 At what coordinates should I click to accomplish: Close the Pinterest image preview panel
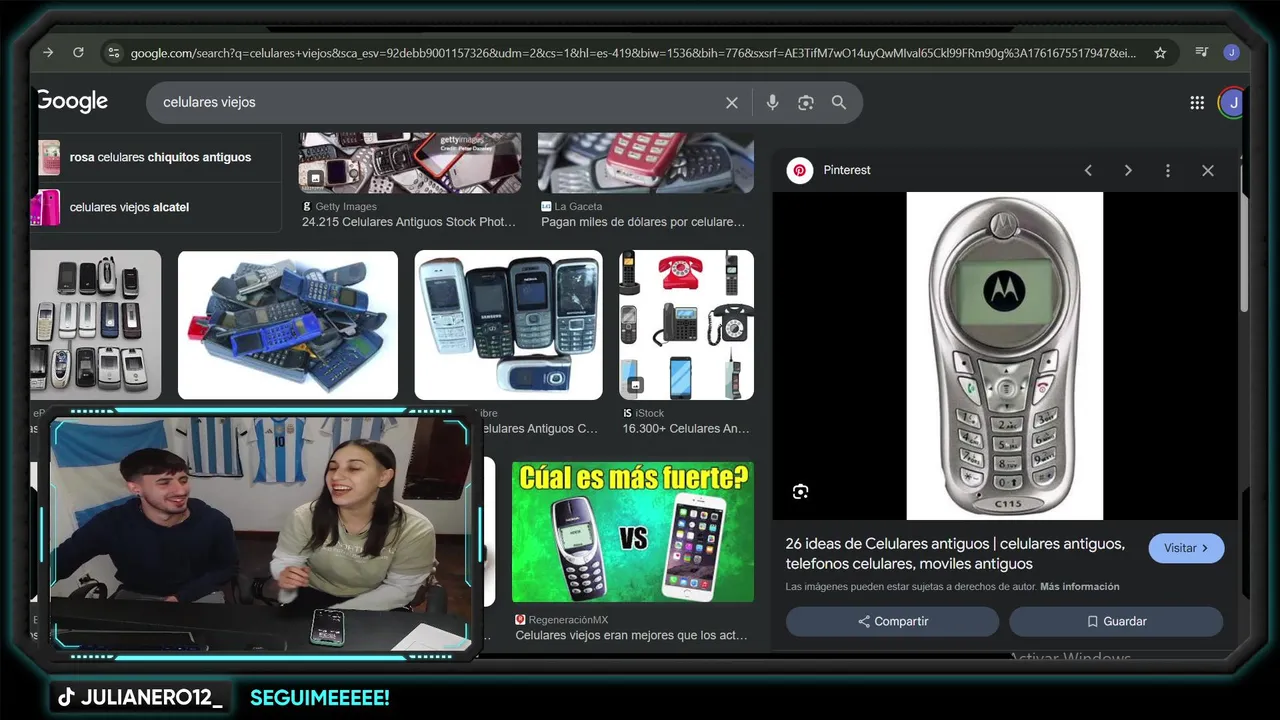[x=1207, y=170]
